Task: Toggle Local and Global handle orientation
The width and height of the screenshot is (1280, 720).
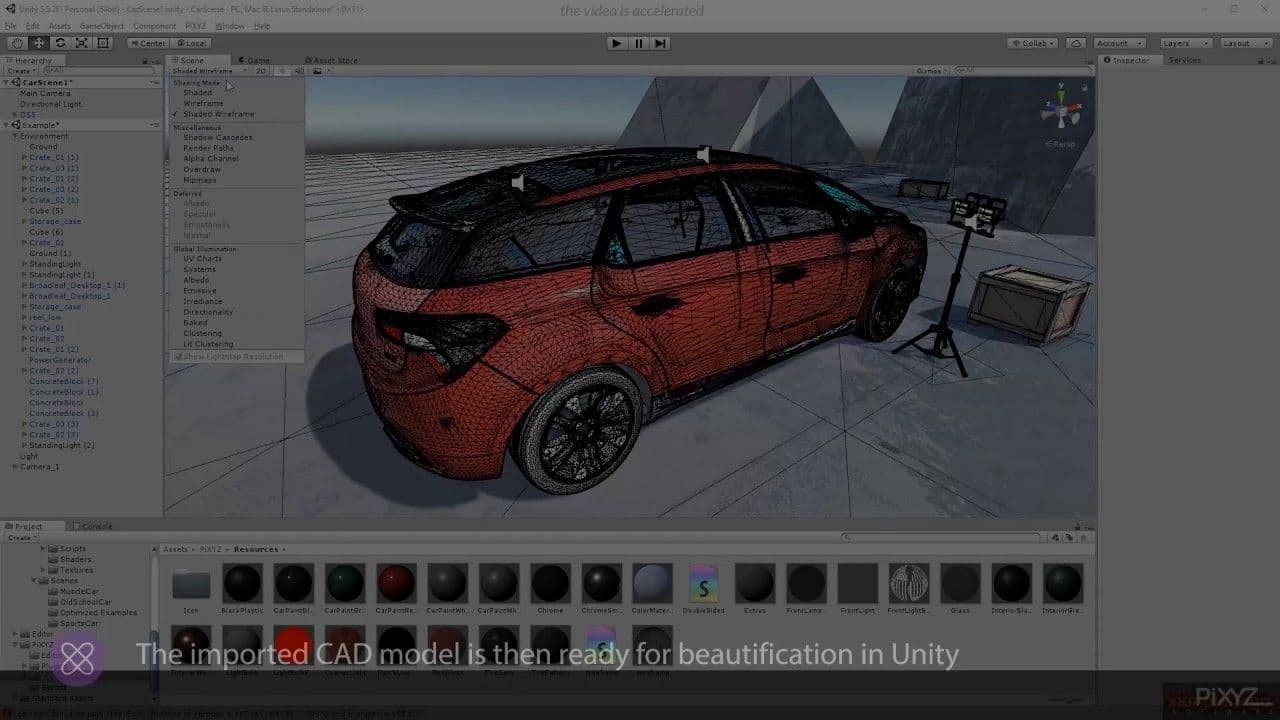Action: point(190,43)
